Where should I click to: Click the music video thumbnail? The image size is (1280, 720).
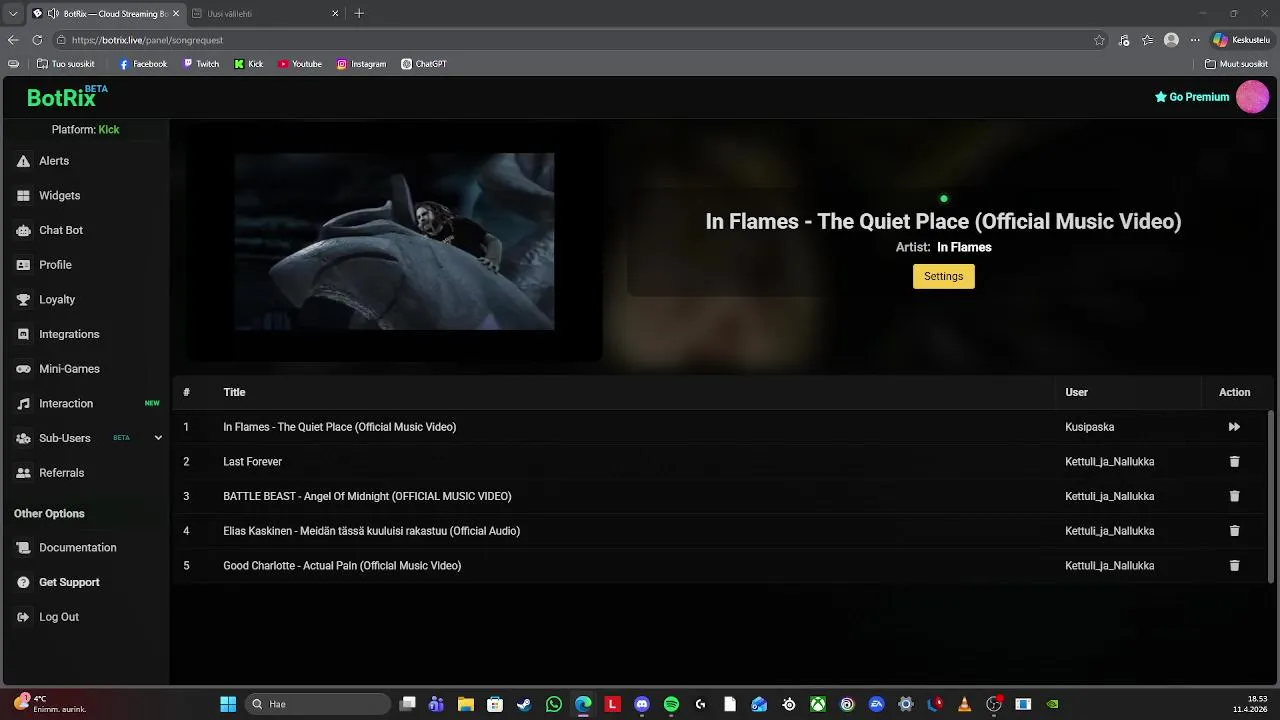click(394, 241)
